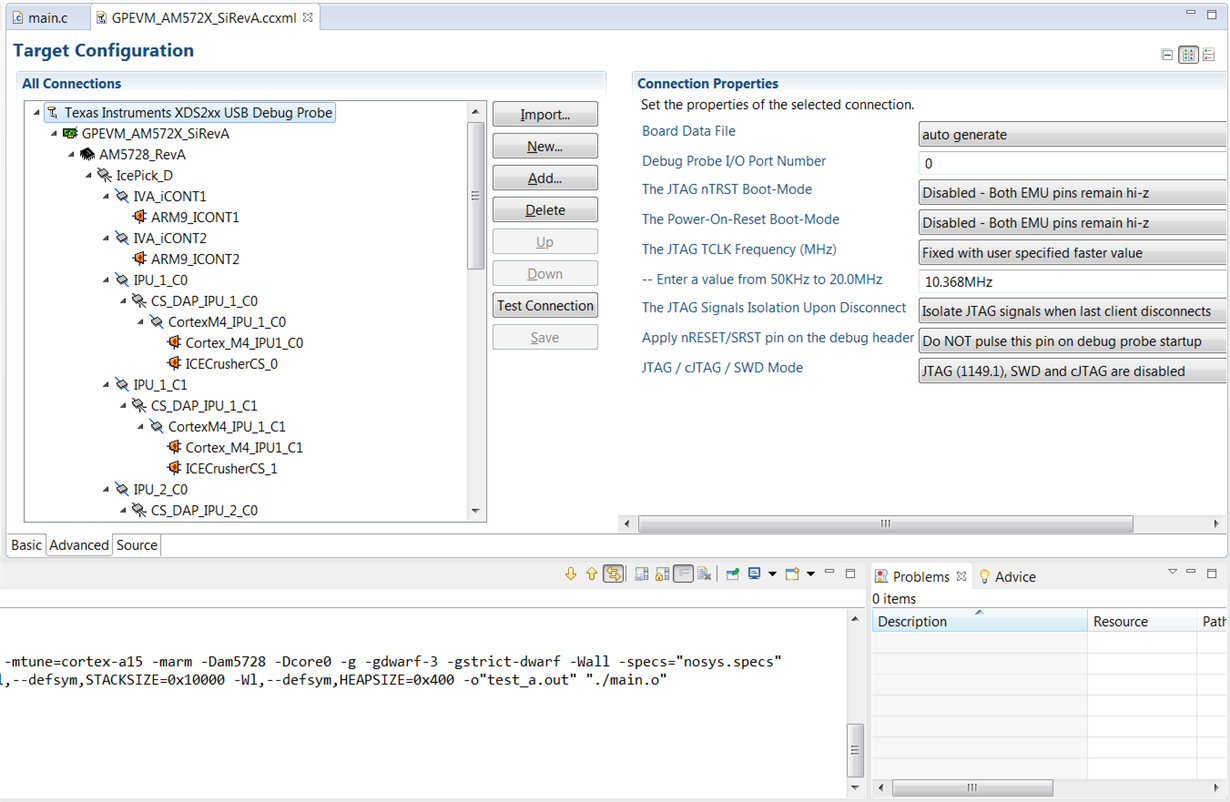
Task: Click the Cortex_M4_IPU1_C0 core icon
Action: 175,343
